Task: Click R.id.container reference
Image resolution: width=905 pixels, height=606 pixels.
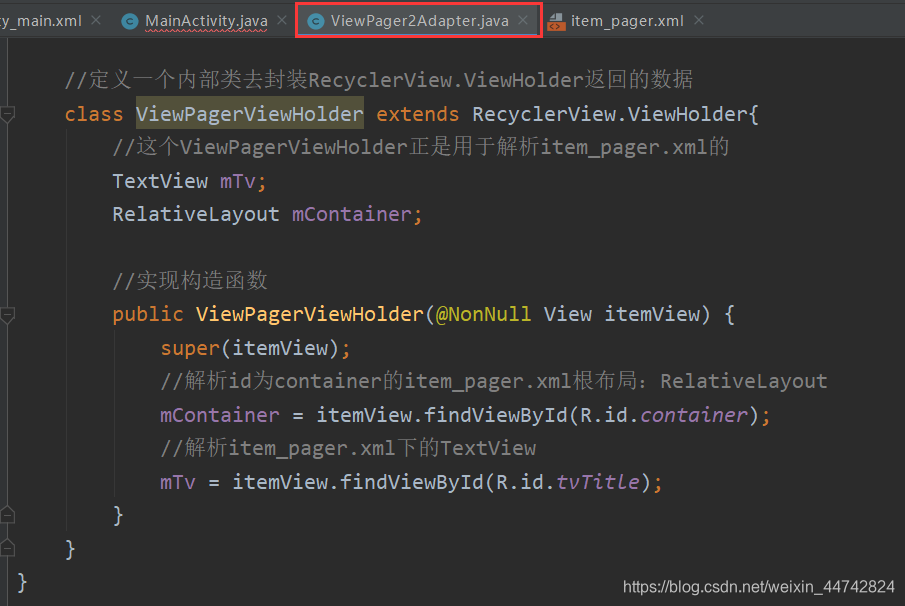Action: click(663, 416)
